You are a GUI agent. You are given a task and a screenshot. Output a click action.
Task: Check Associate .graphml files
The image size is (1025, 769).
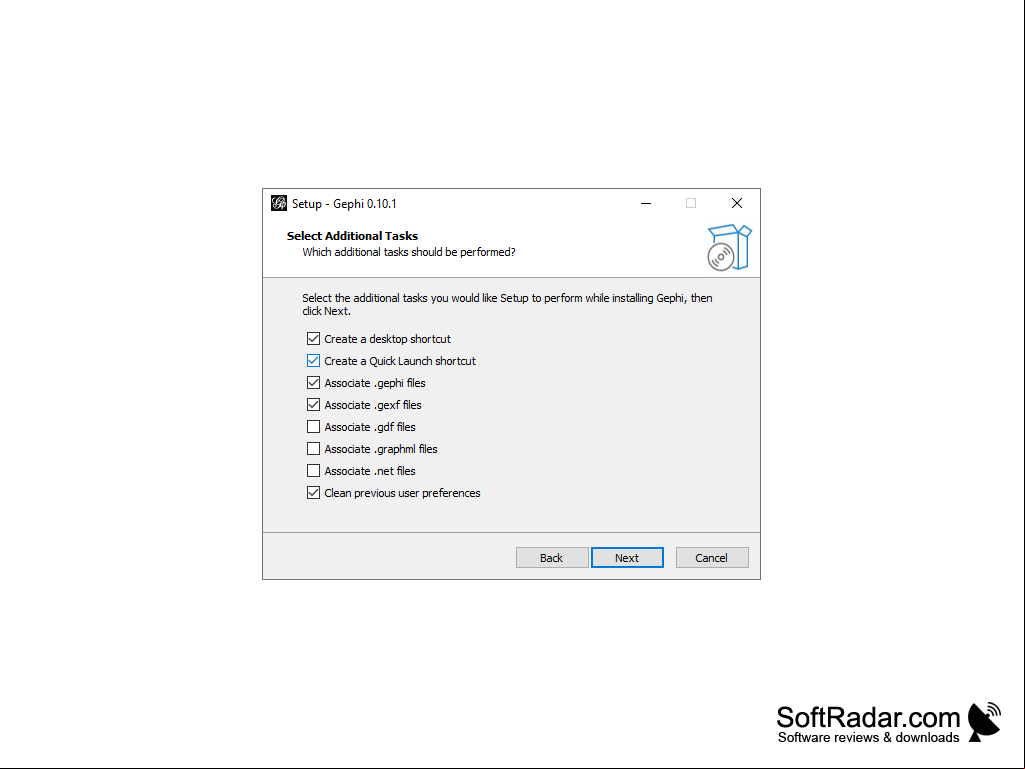pyautogui.click(x=313, y=449)
